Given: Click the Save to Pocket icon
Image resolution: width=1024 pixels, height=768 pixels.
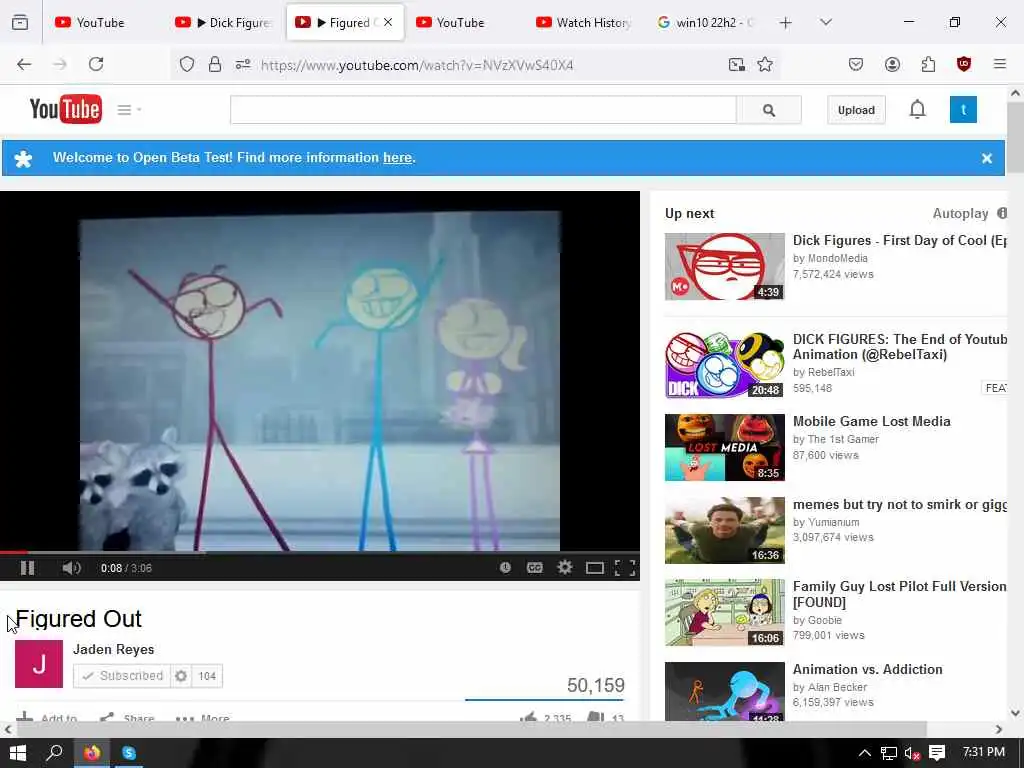Looking at the screenshot, I should [x=856, y=64].
